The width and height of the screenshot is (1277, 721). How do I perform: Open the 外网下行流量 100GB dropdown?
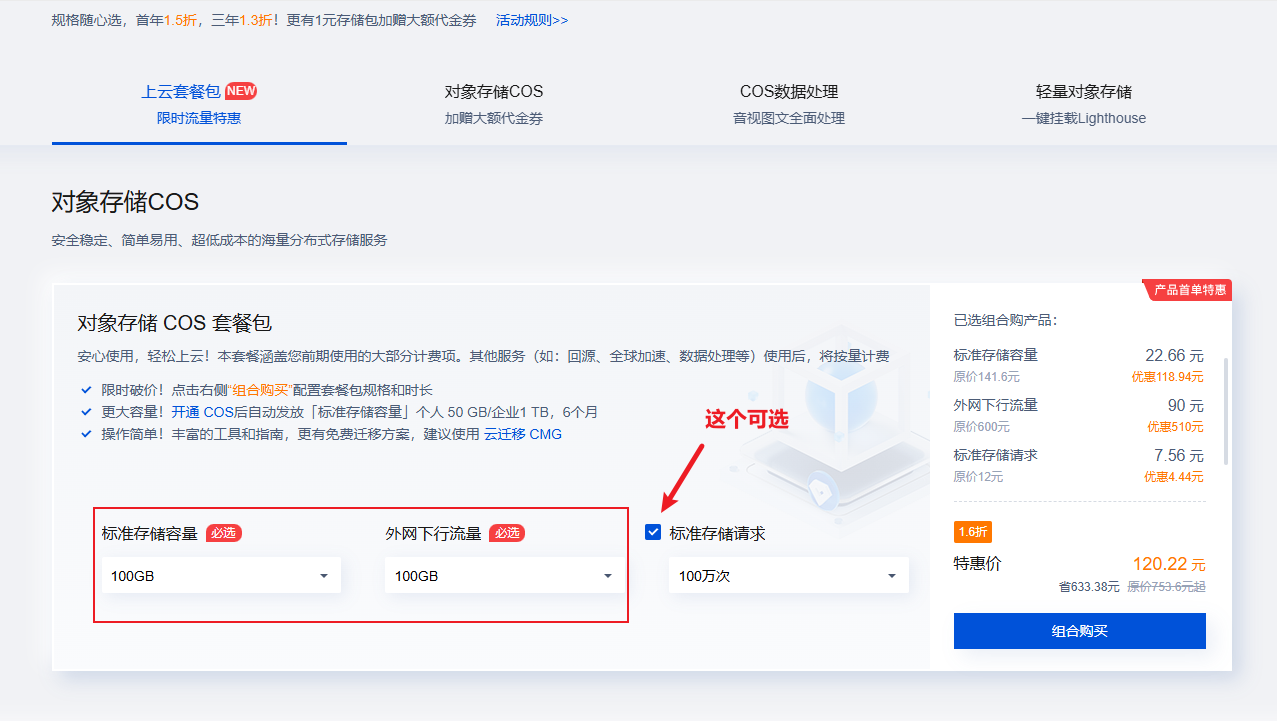point(505,576)
